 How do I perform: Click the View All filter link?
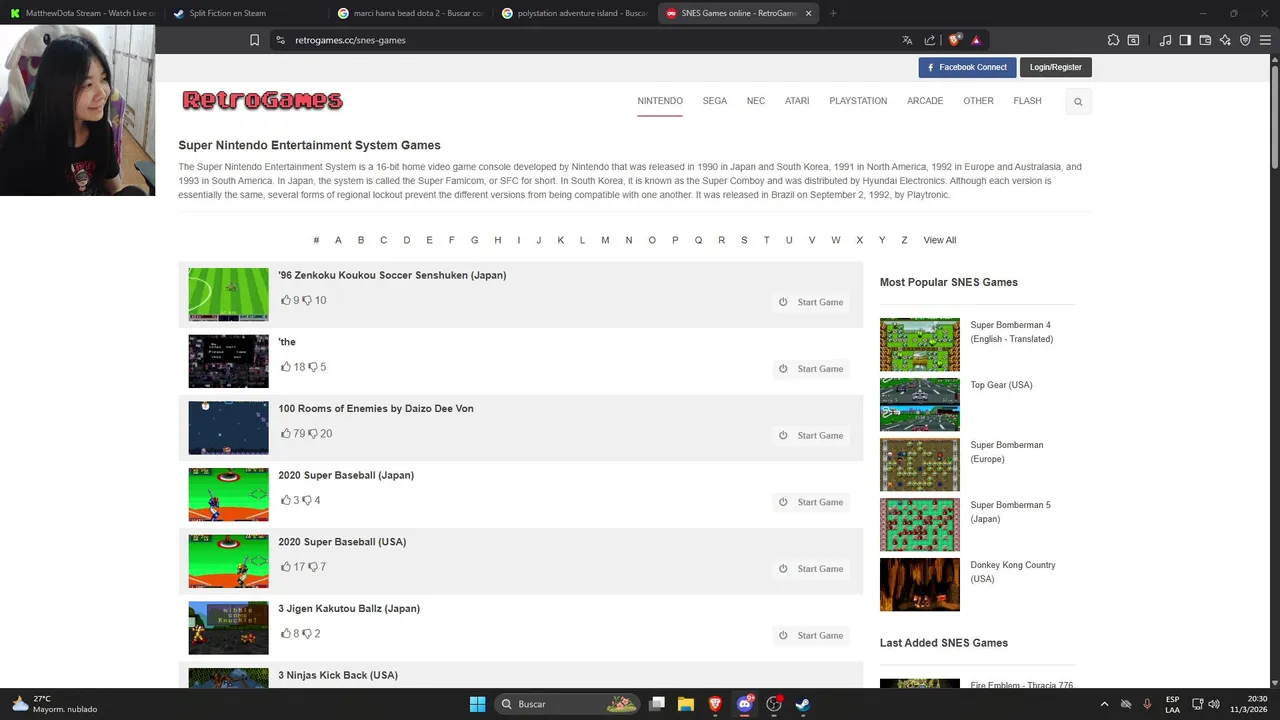click(x=940, y=240)
